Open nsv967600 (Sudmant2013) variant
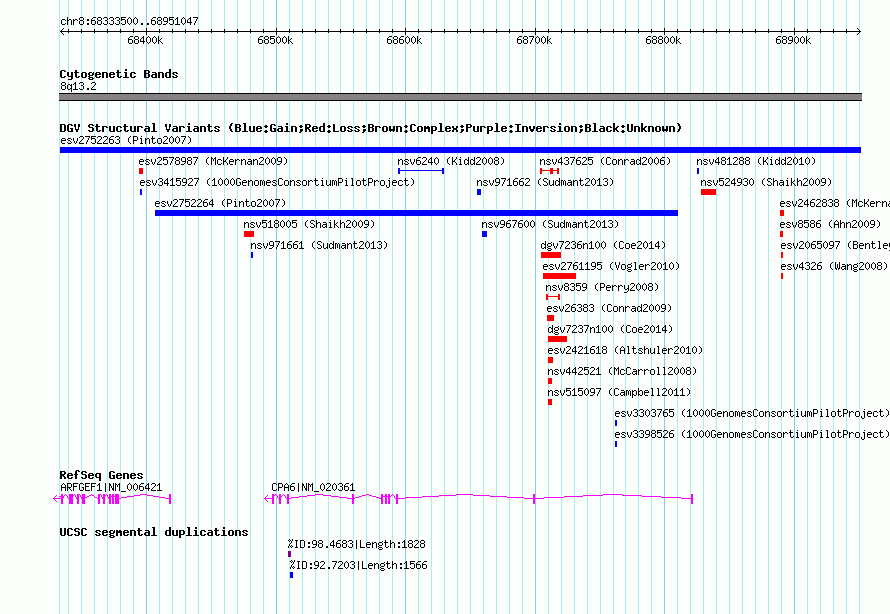Viewport: 890px width, 614px height. tap(550, 224)
